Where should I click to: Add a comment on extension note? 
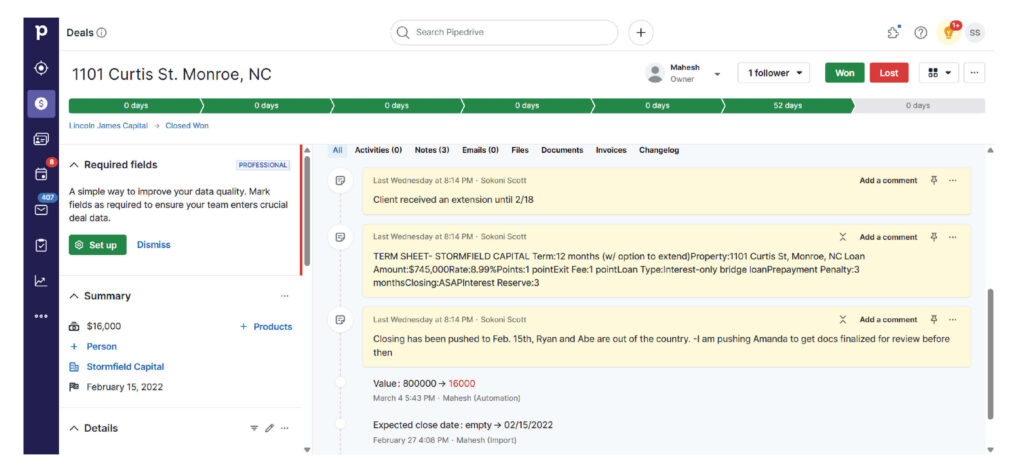pos(888,180)
